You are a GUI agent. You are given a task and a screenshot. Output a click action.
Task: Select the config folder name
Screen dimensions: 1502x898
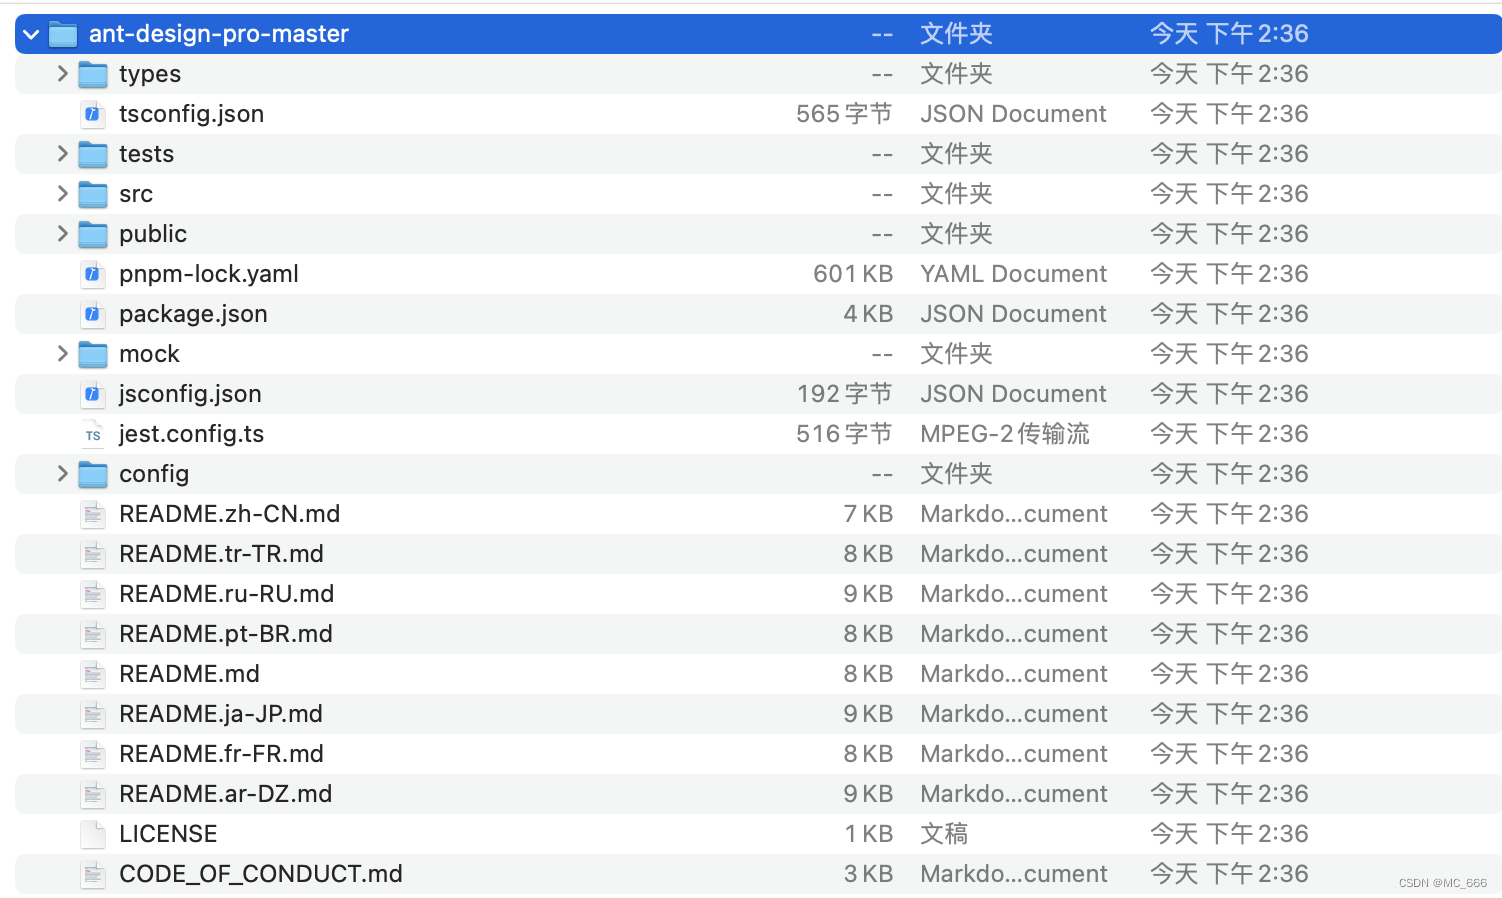coord(154,474)
